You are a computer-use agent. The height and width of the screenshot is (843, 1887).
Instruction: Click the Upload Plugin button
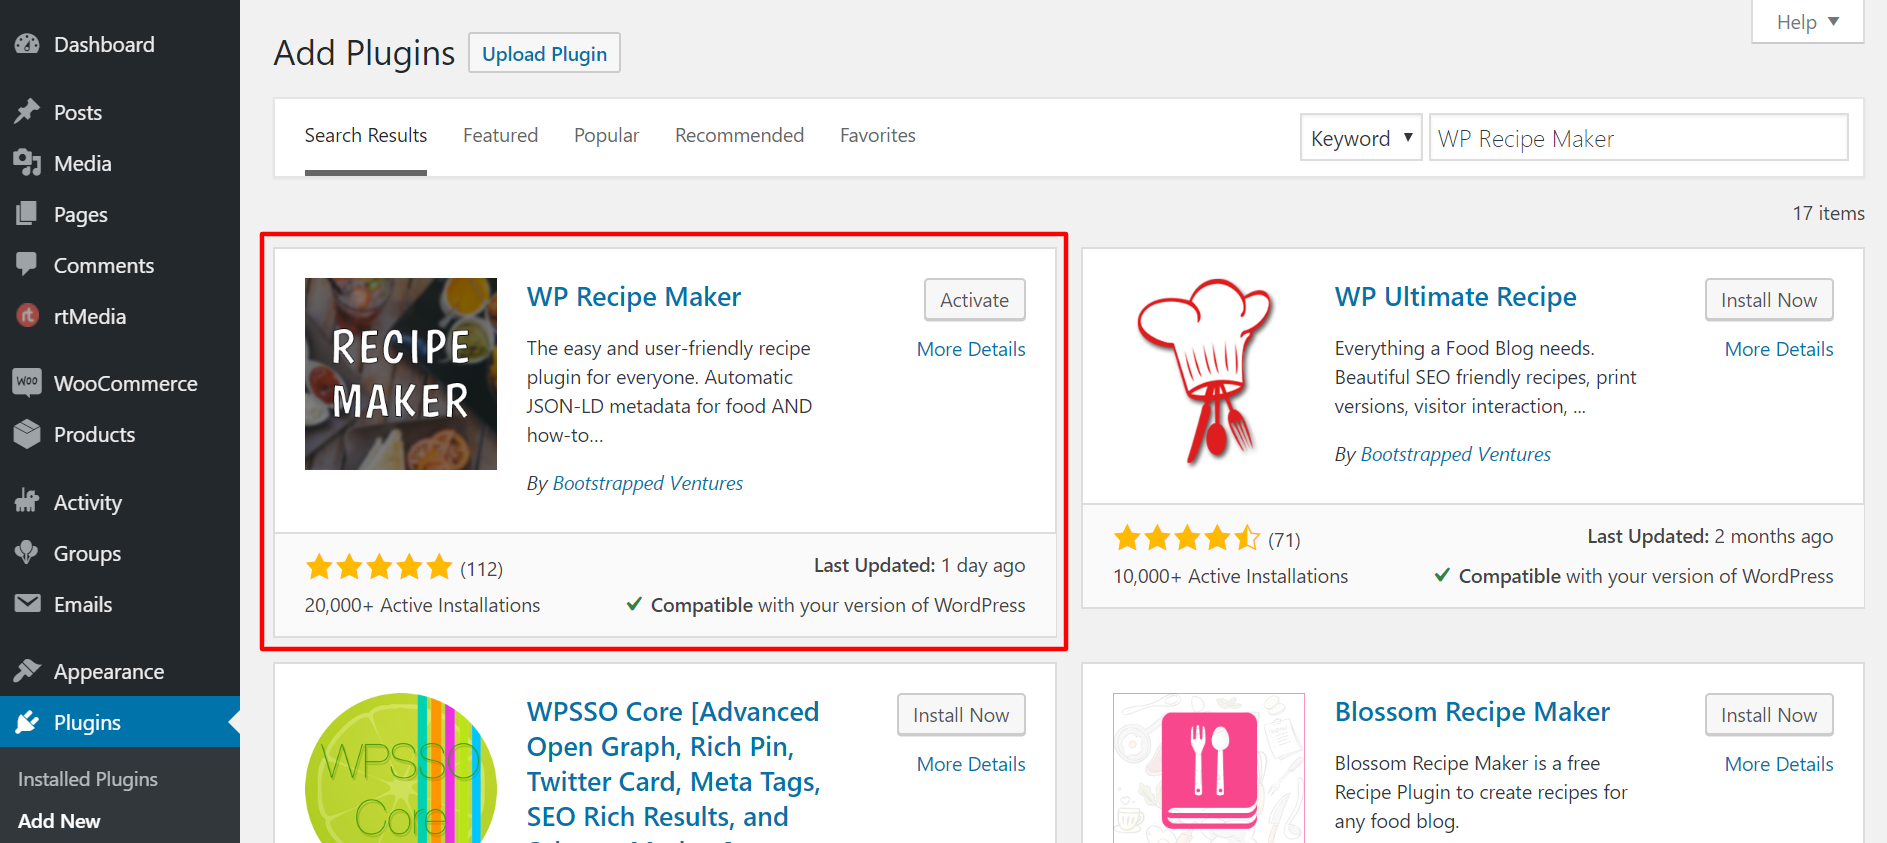tap(544, 54)
